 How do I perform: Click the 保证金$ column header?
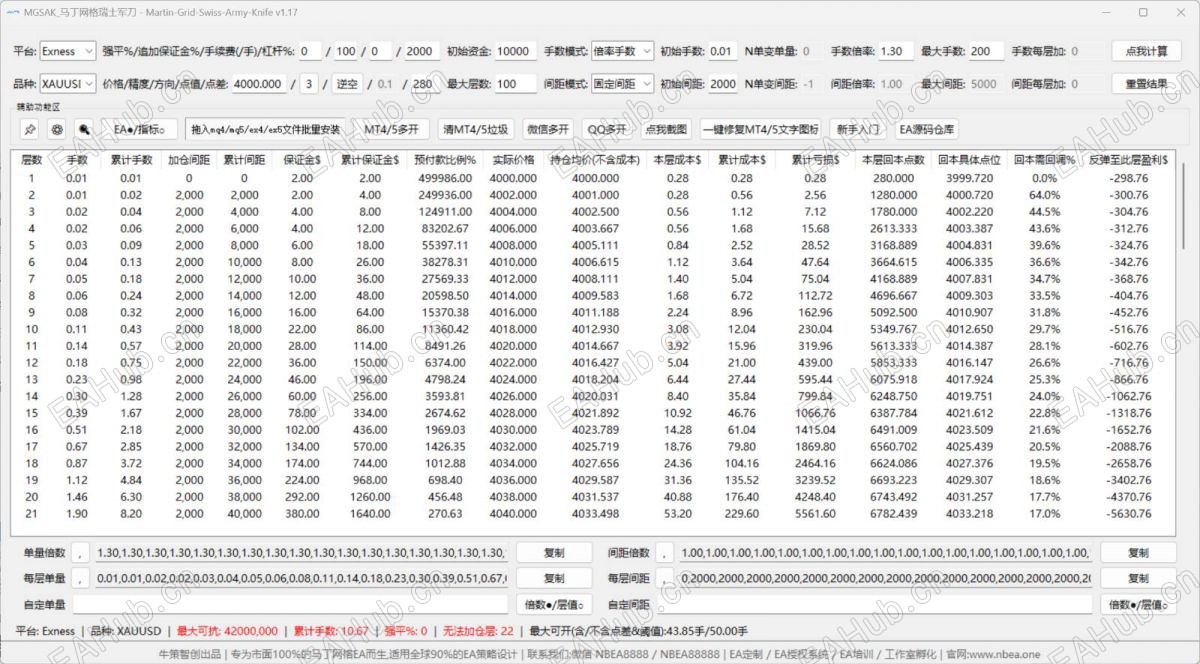click(302, 159)
